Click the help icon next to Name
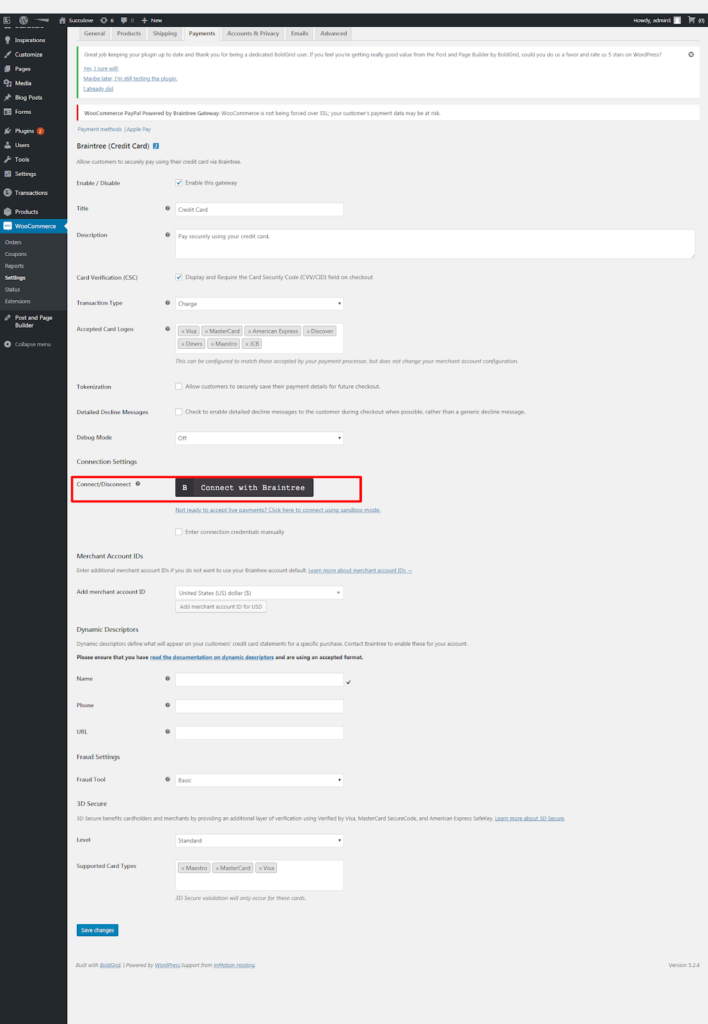The height and width of the screenshot is (1024, 708). [x=167, y=679]
